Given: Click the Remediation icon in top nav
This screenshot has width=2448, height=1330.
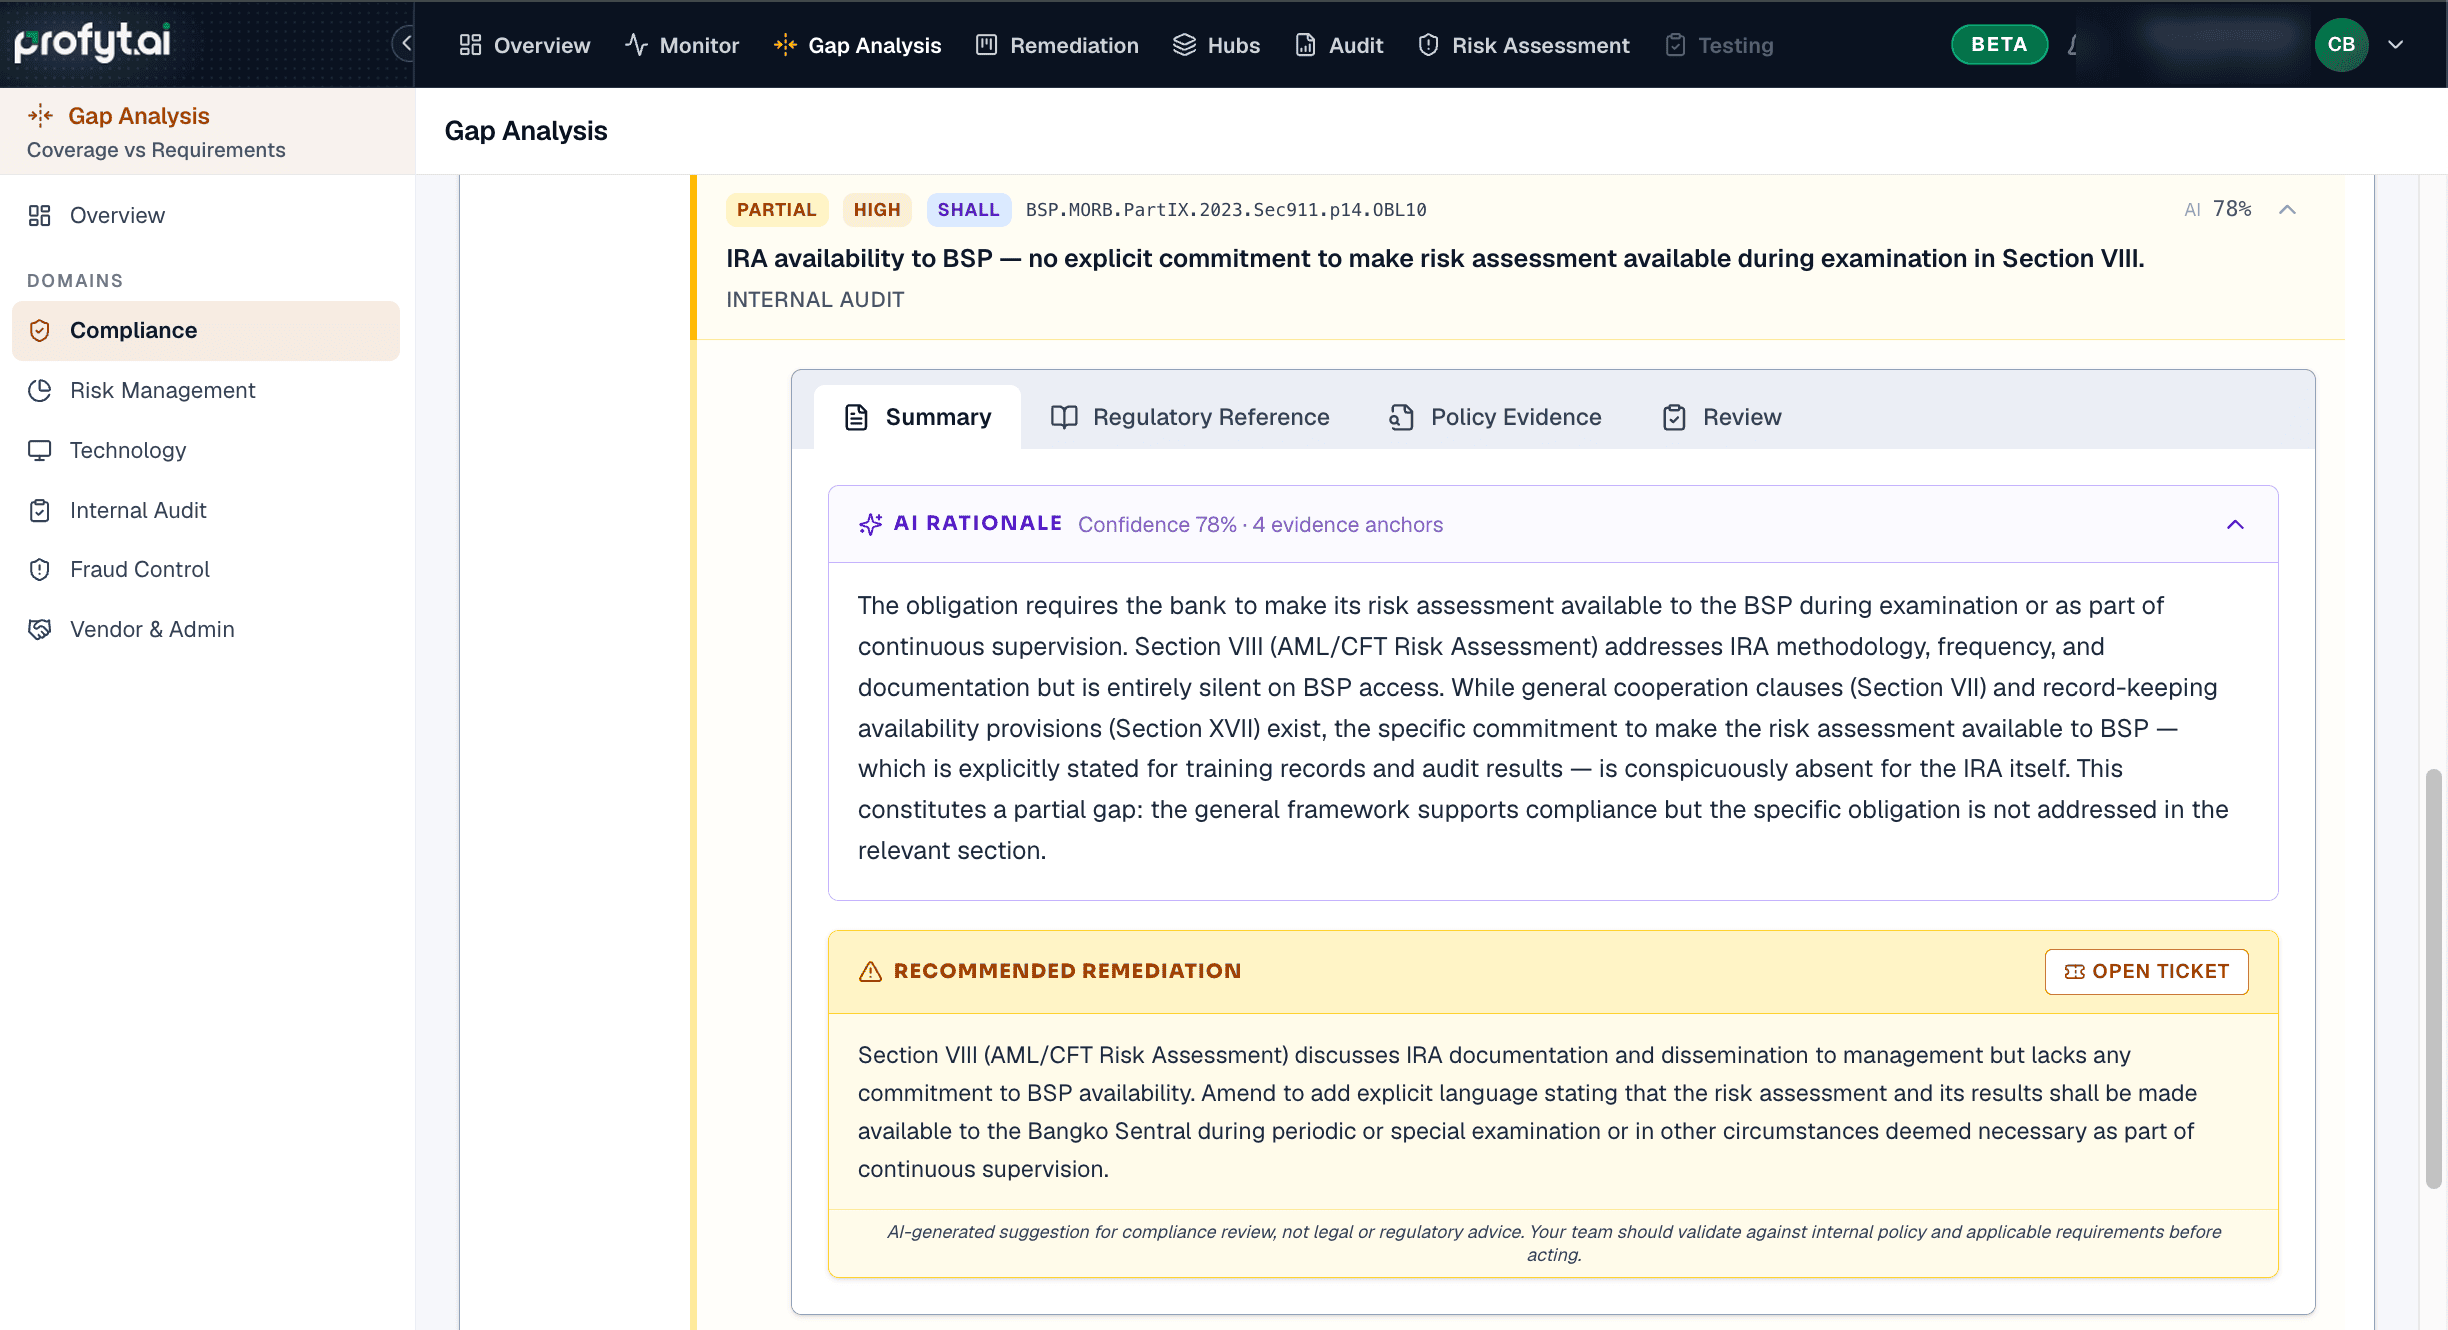Looking at the screenshot, I should click(x=987, y=45).
